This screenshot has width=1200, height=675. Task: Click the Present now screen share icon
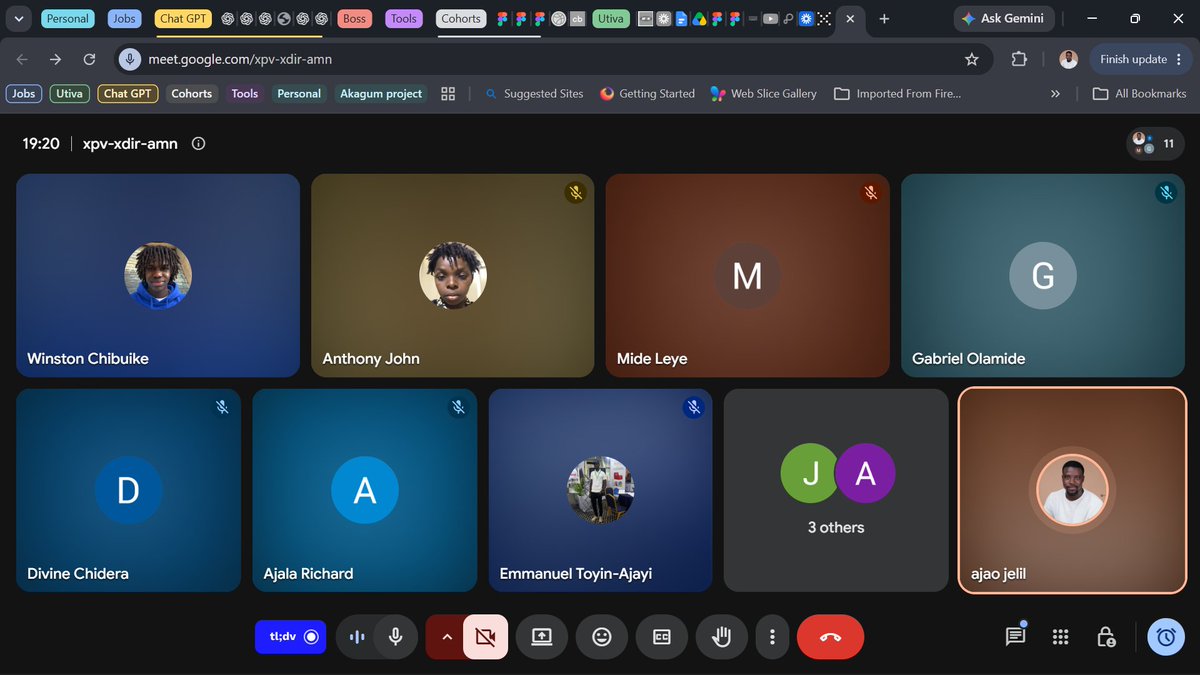coord(542,636)
